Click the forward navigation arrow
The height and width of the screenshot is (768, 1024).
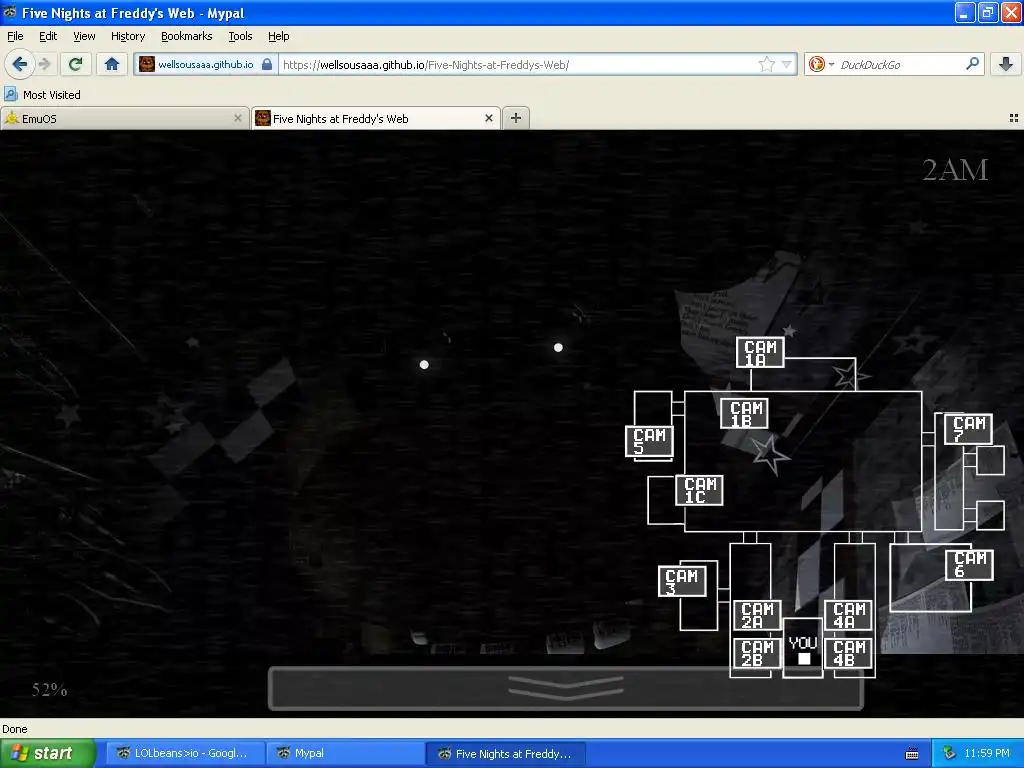click(x=44, y=64)
